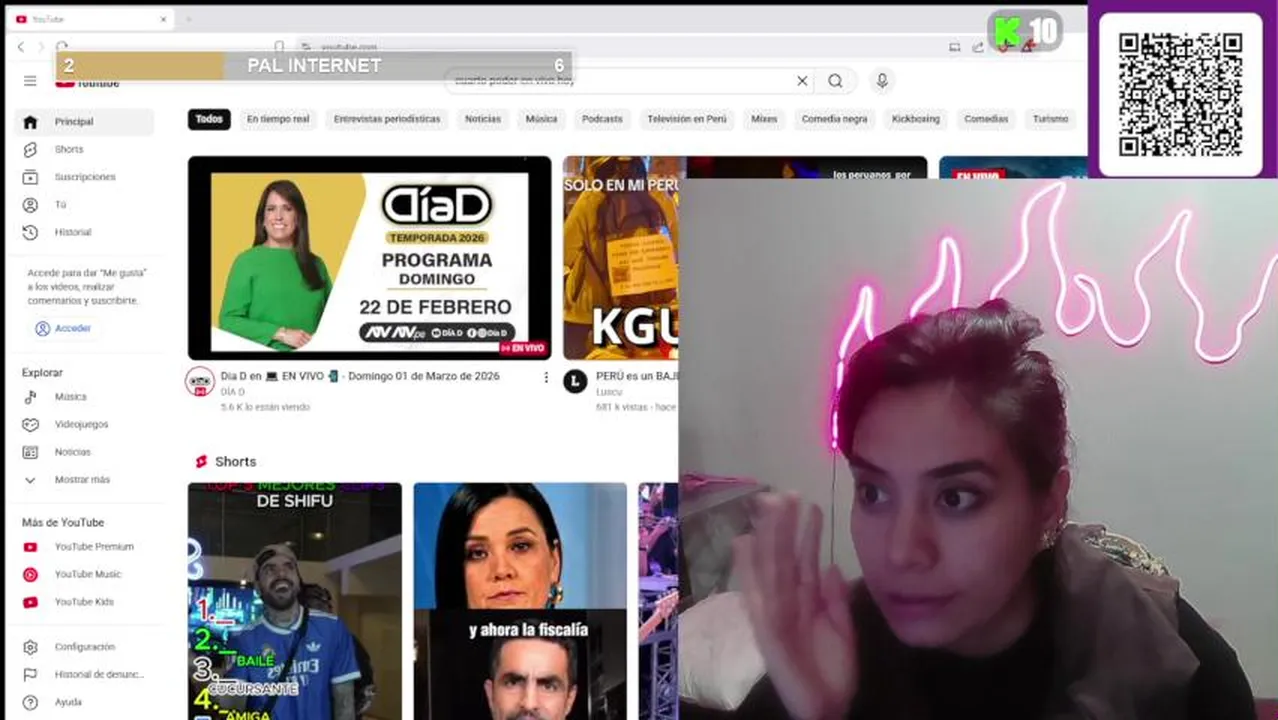Screen dimensions: 1278x720
Task: Reload the page with the browser refresh icon
Action: pyautogui.click(x=62, y=46)
